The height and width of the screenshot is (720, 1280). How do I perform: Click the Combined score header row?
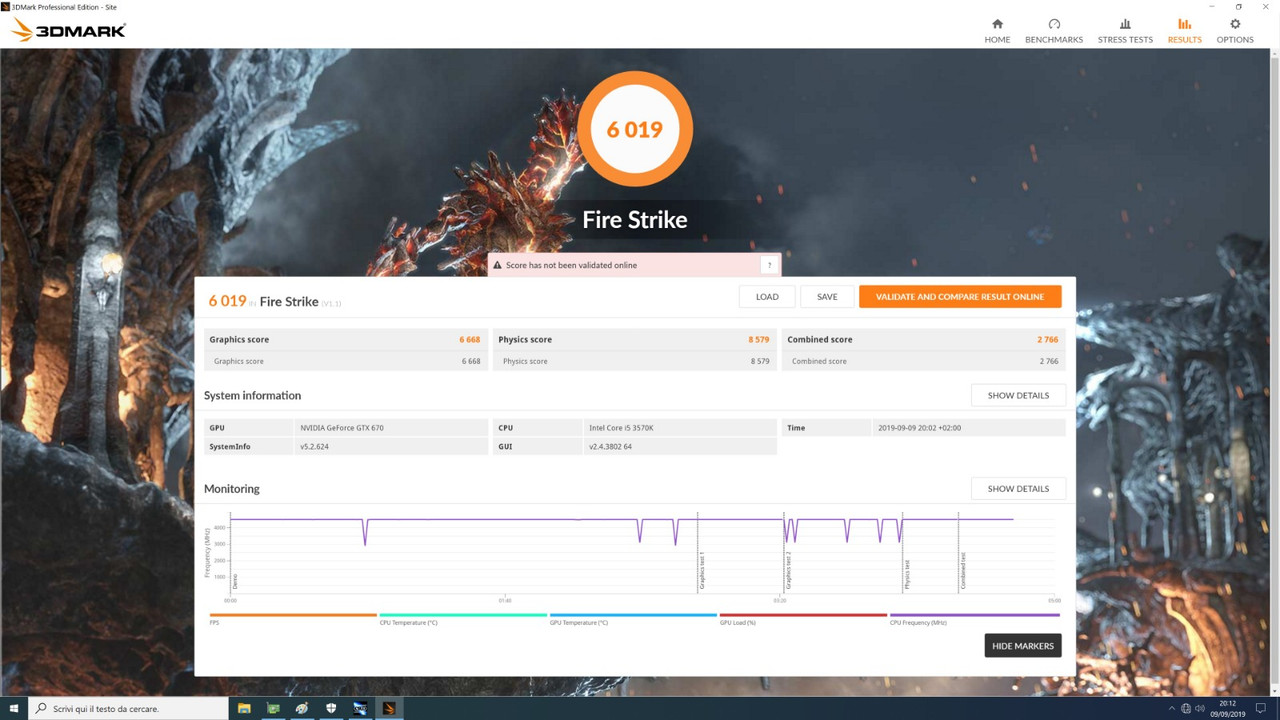pyautogui.click(x=923, y=340)
